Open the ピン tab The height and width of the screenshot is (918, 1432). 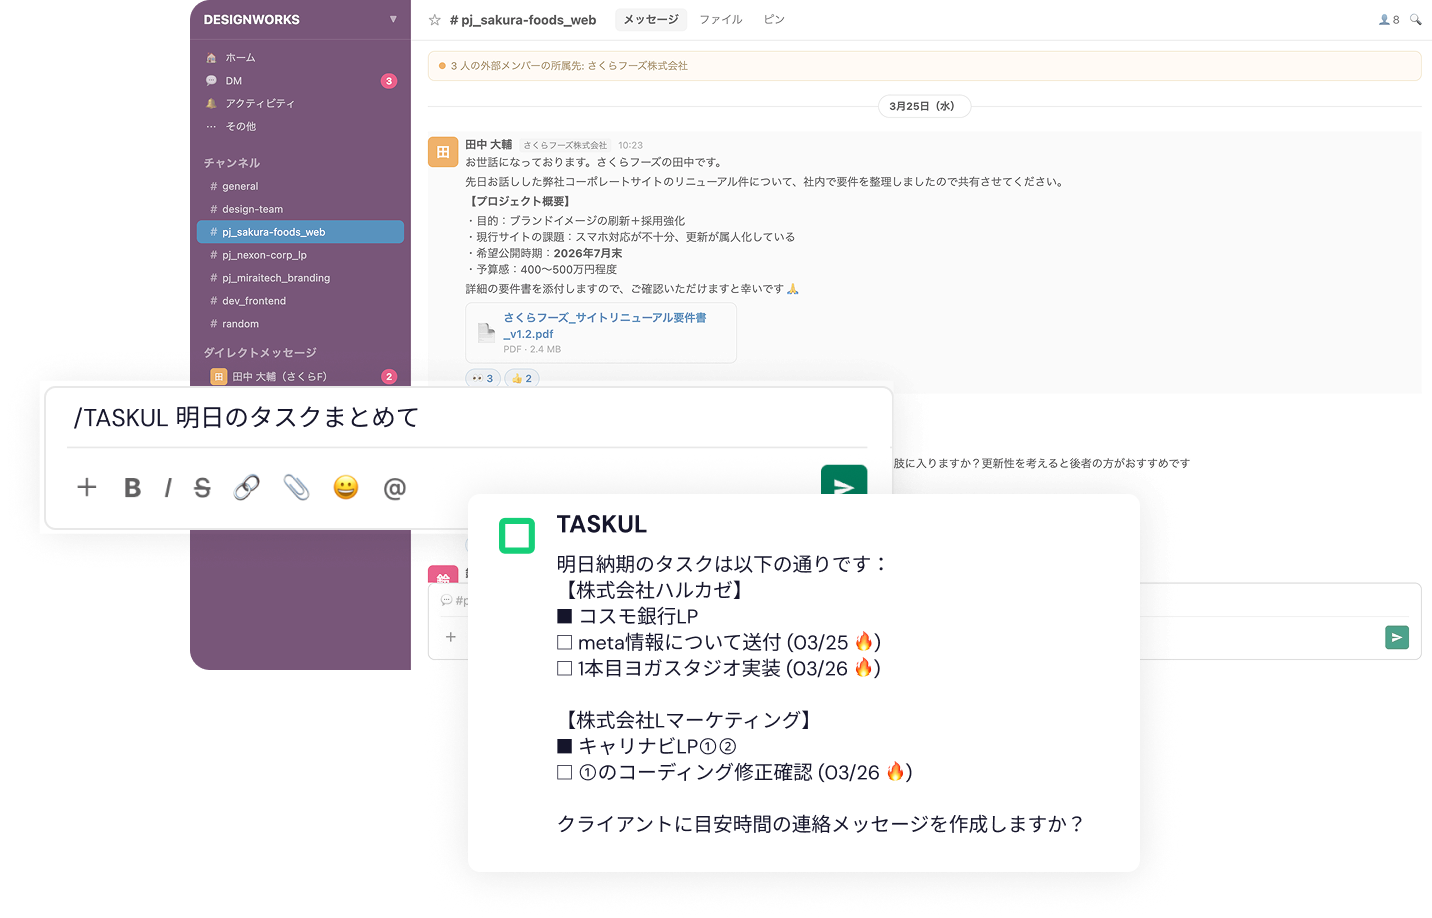pyautogui.click(x=773, y=19)
